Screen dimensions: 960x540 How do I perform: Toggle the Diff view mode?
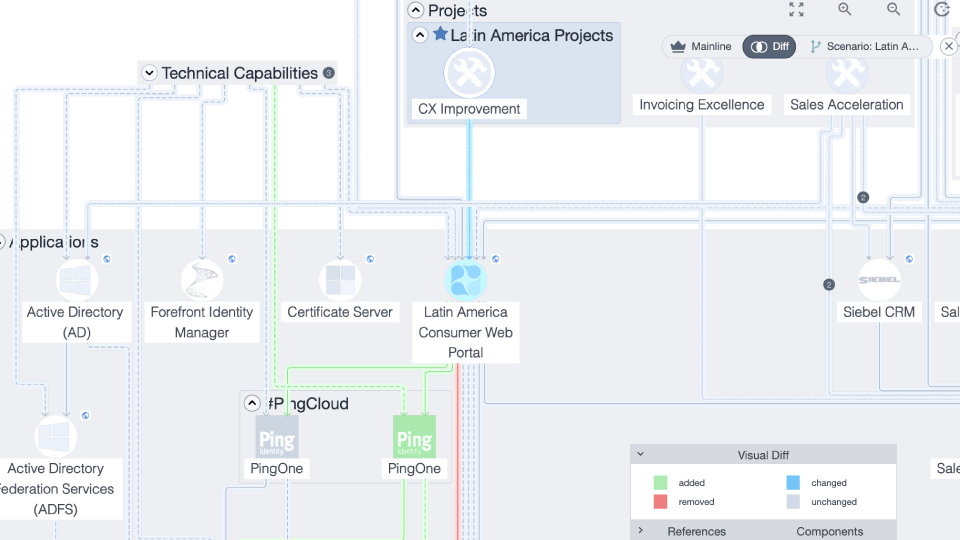click(770, 47)
